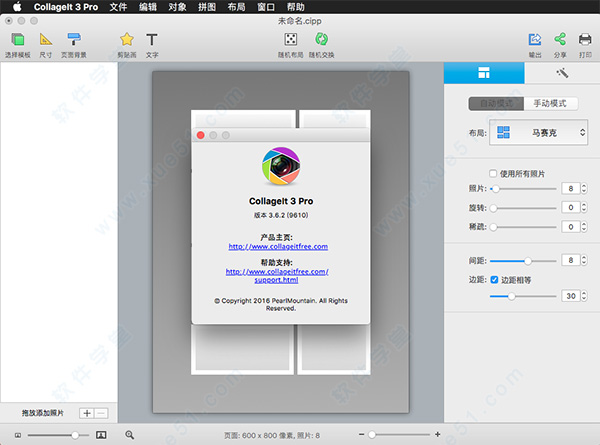
Task: Open the CollageIt 3 Pro menu
Action: tap(66, 7)
